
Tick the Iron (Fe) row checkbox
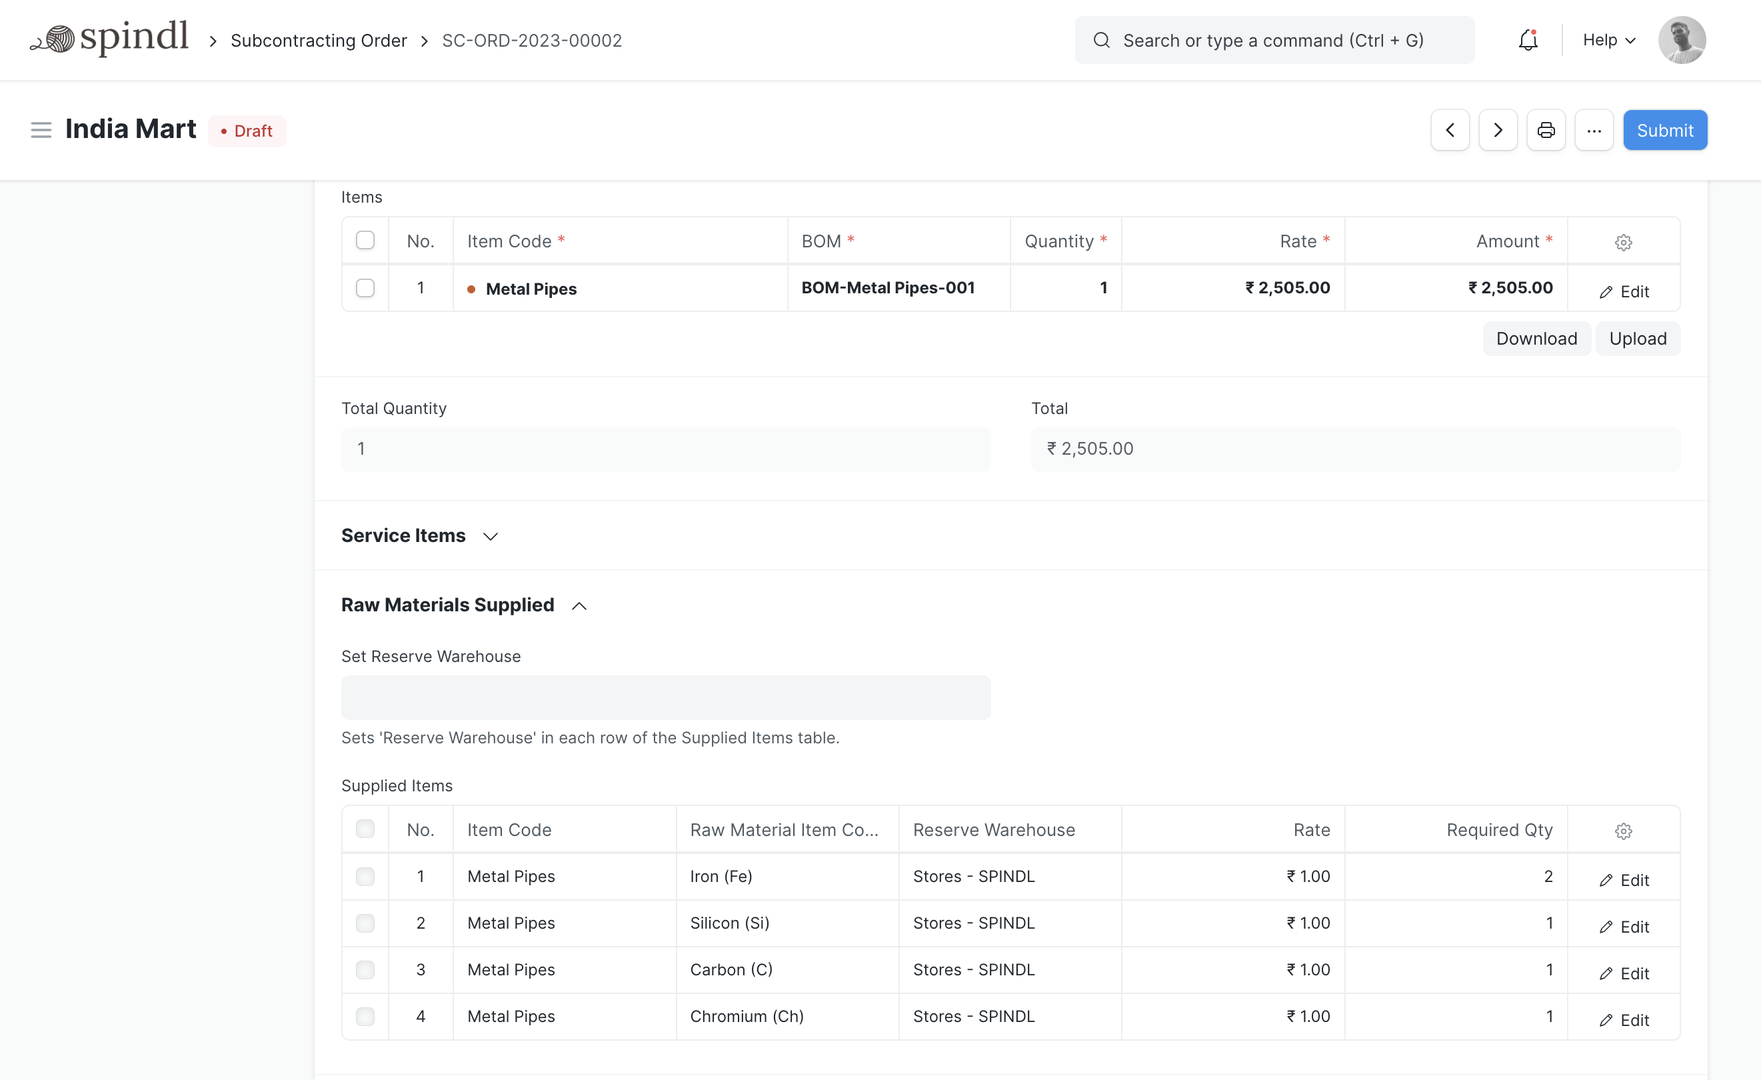pyautogui.click(x=365, y=877)
